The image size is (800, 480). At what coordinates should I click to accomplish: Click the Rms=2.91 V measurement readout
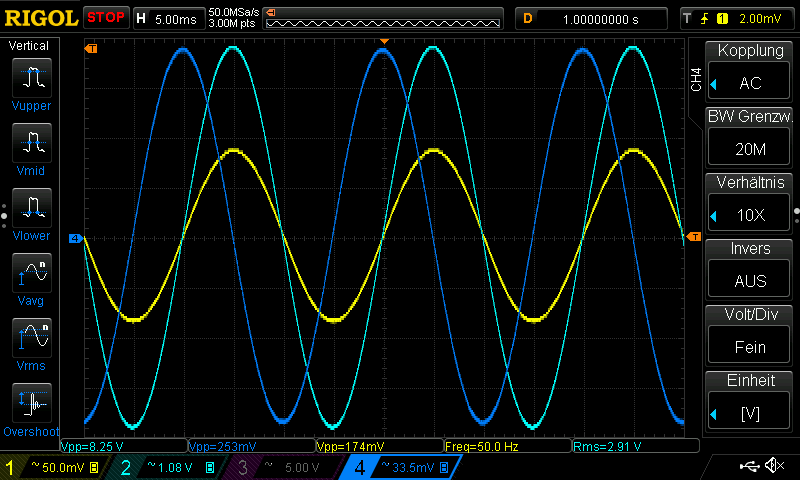(x=636, y=446)
